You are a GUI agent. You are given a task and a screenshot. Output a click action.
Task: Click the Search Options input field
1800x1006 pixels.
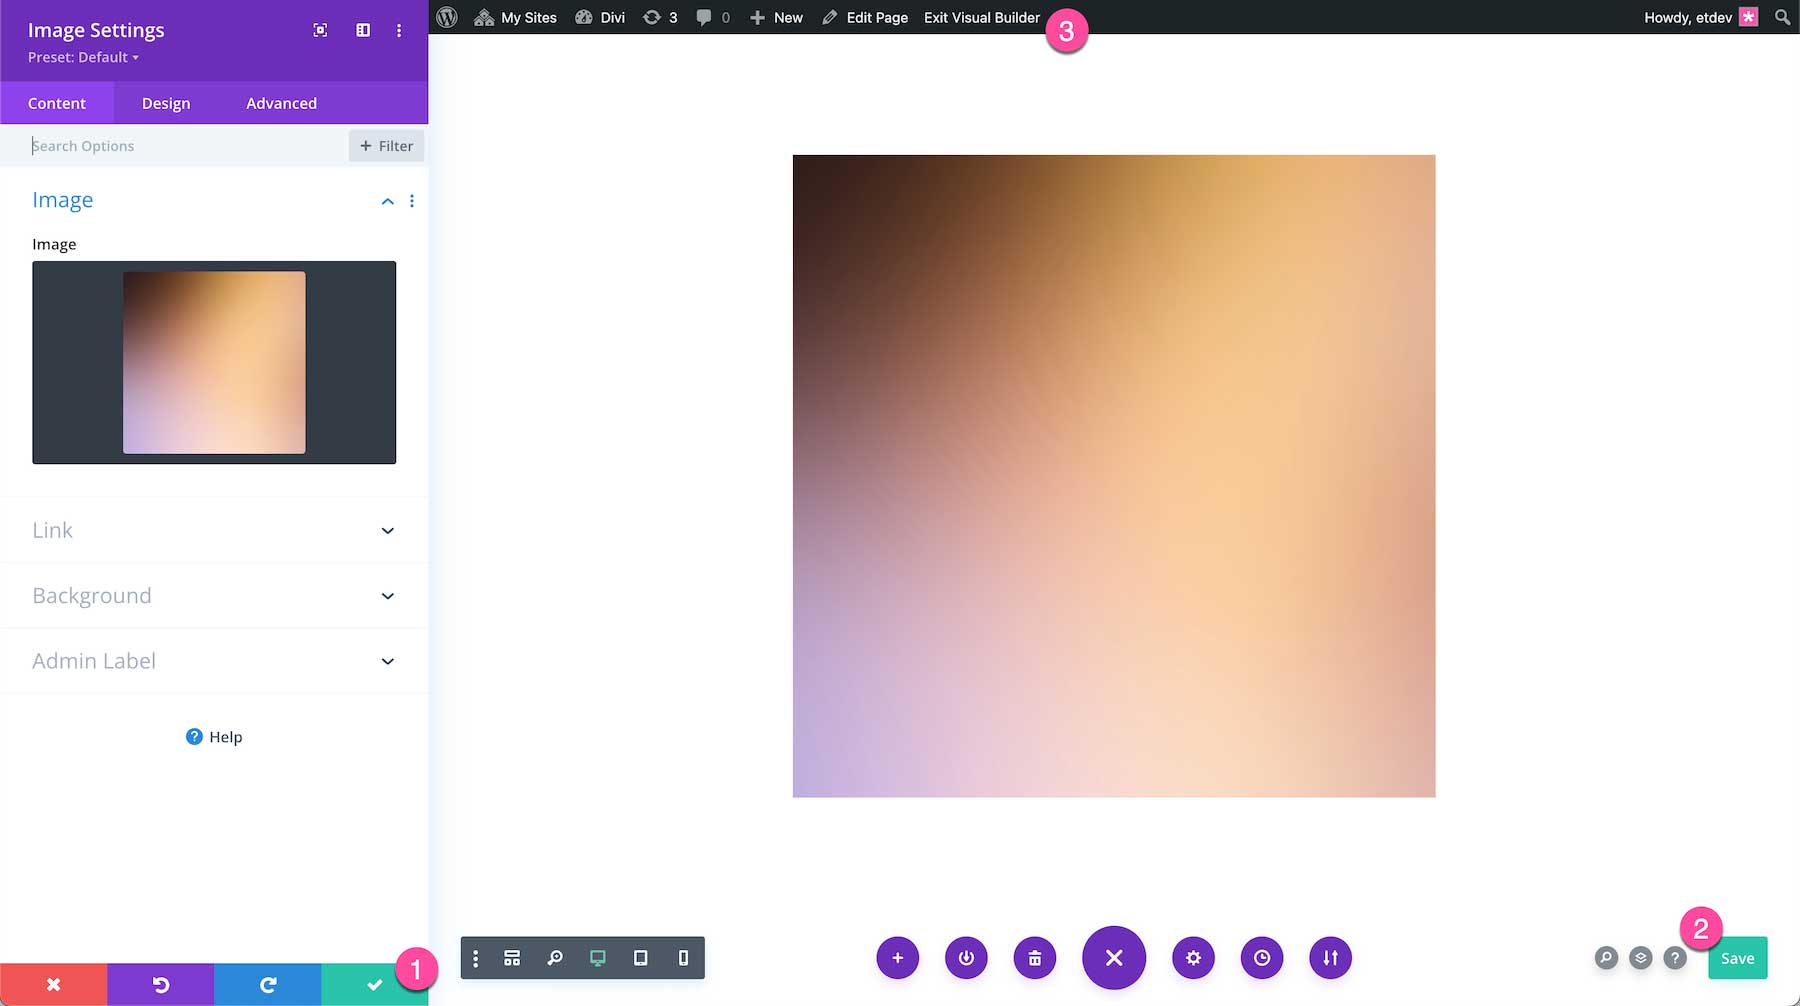185,146
